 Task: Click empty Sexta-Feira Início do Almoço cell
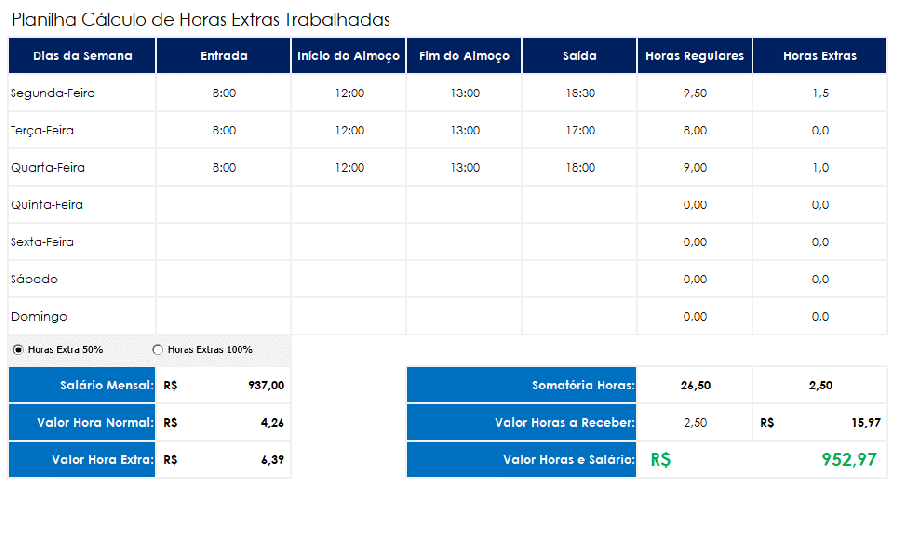349,242
